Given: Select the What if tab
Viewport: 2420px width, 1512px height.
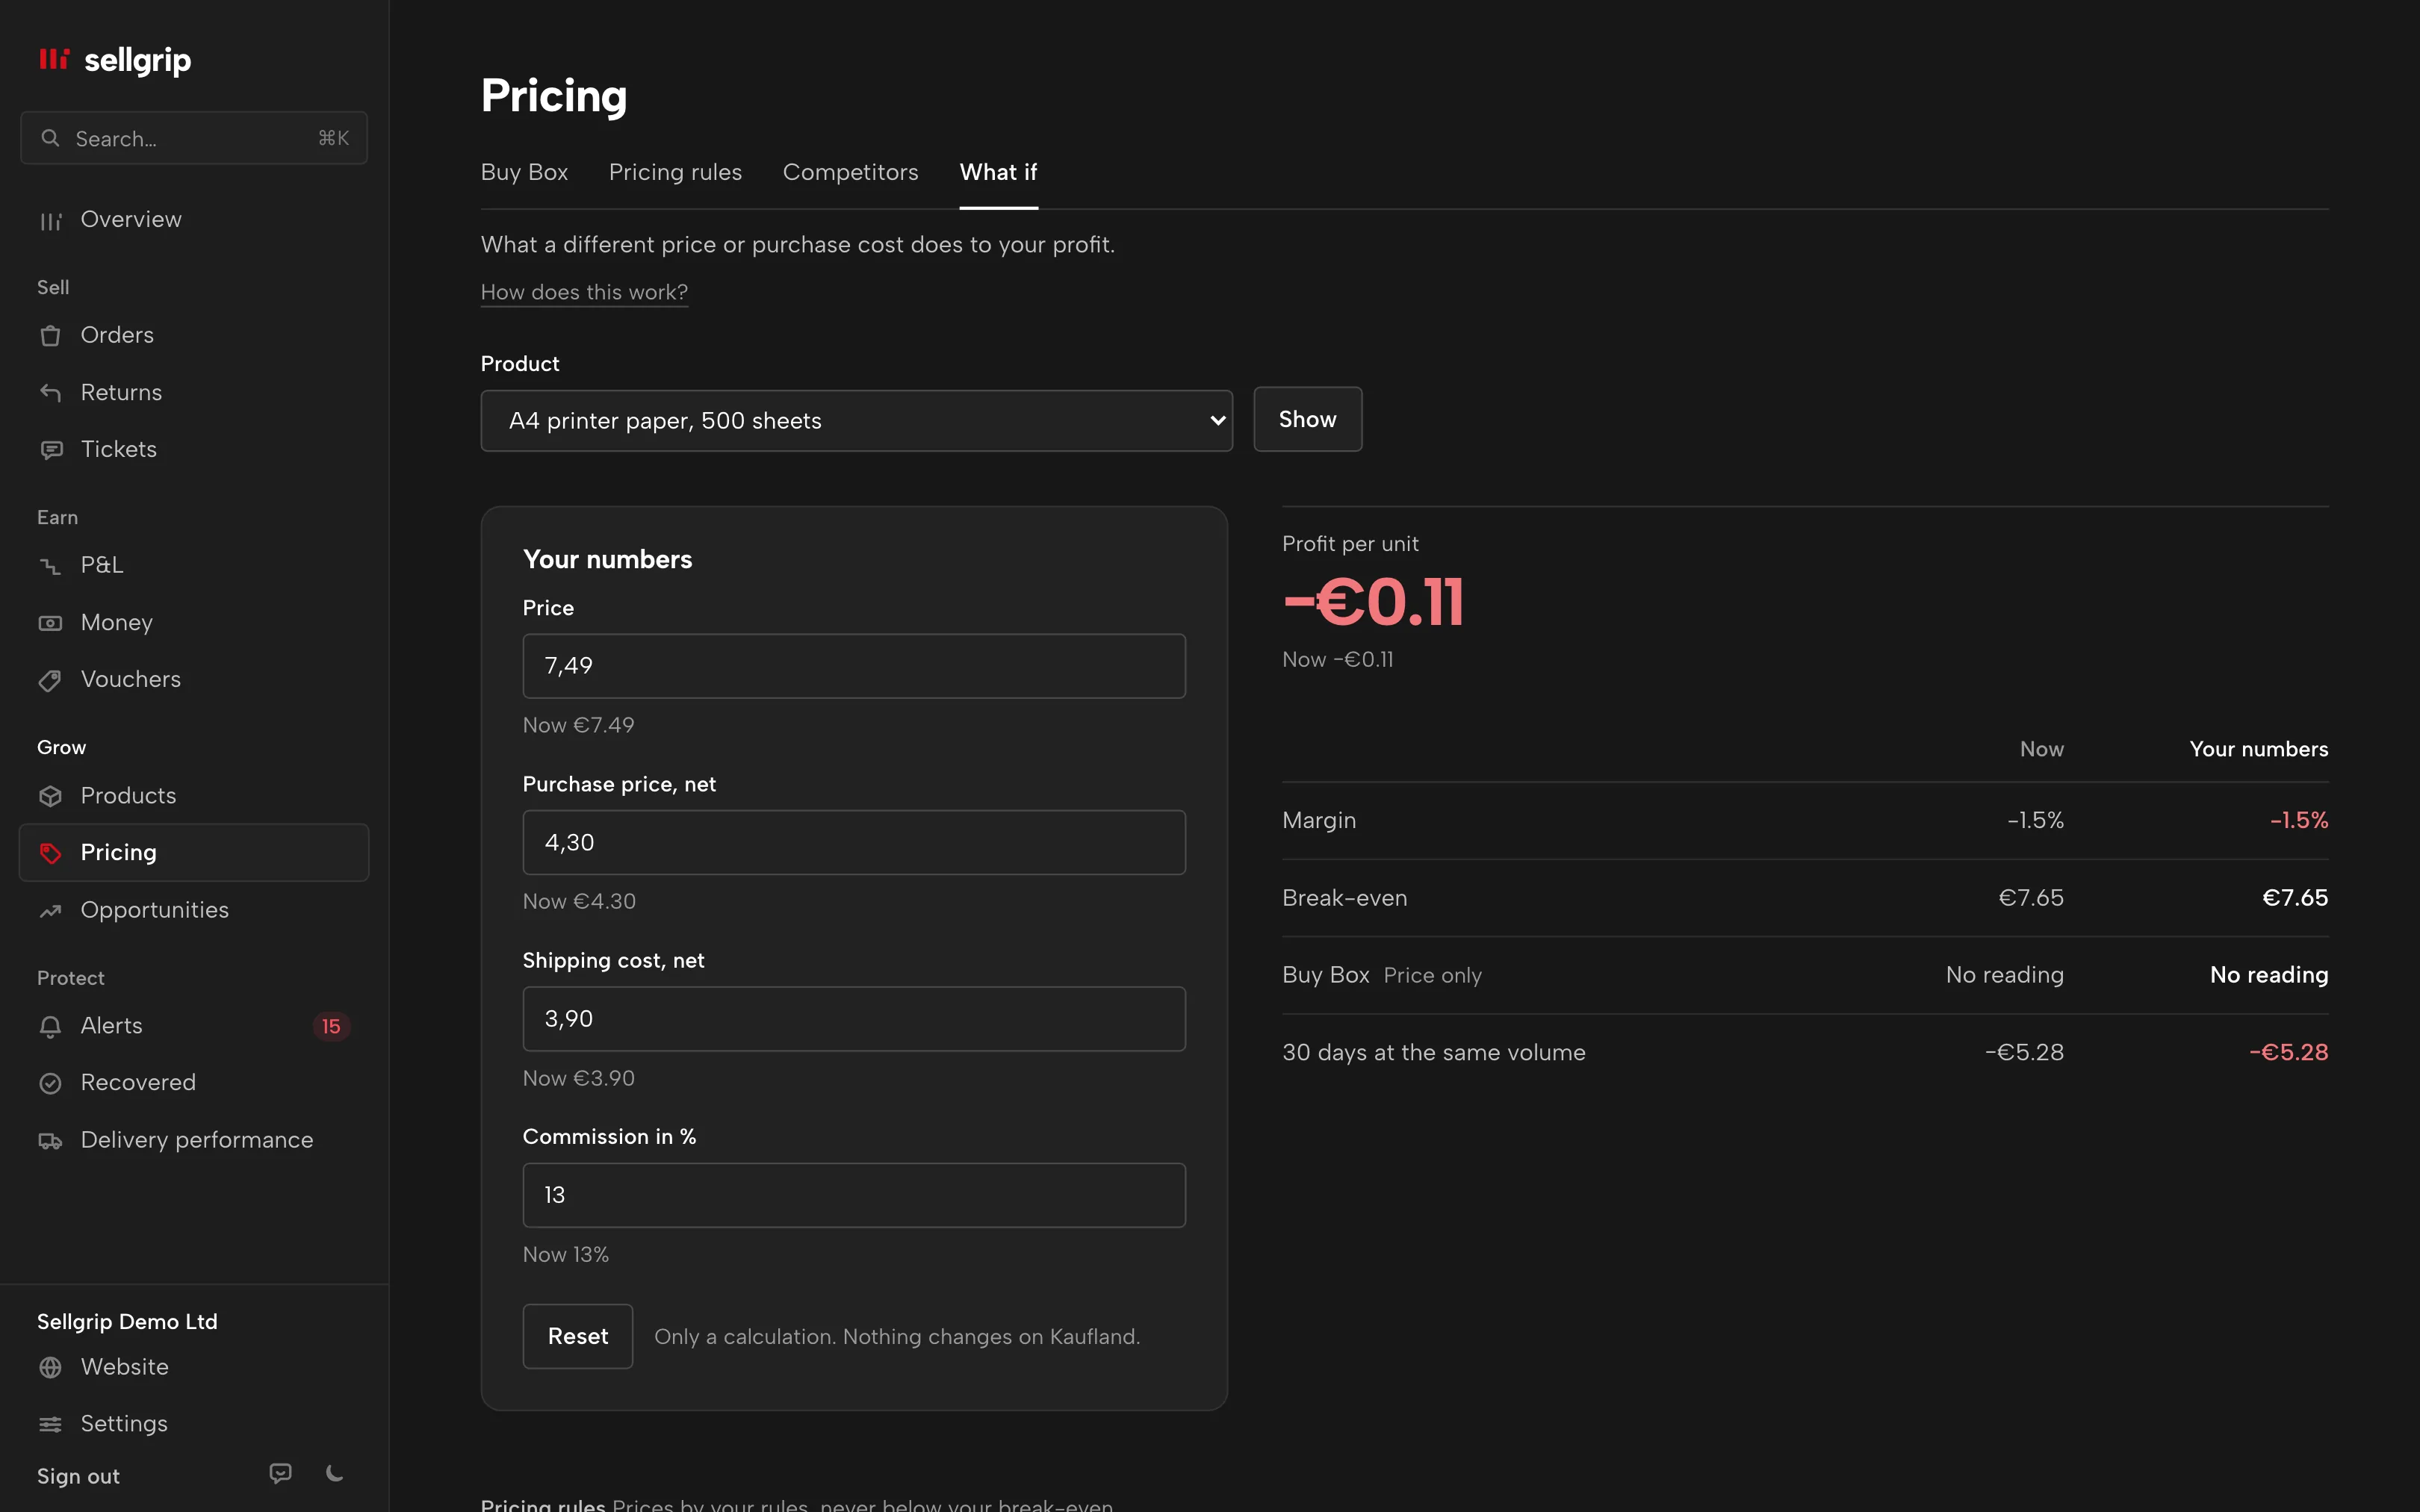Looking at the screenshot, I should [x=998, y=172].
